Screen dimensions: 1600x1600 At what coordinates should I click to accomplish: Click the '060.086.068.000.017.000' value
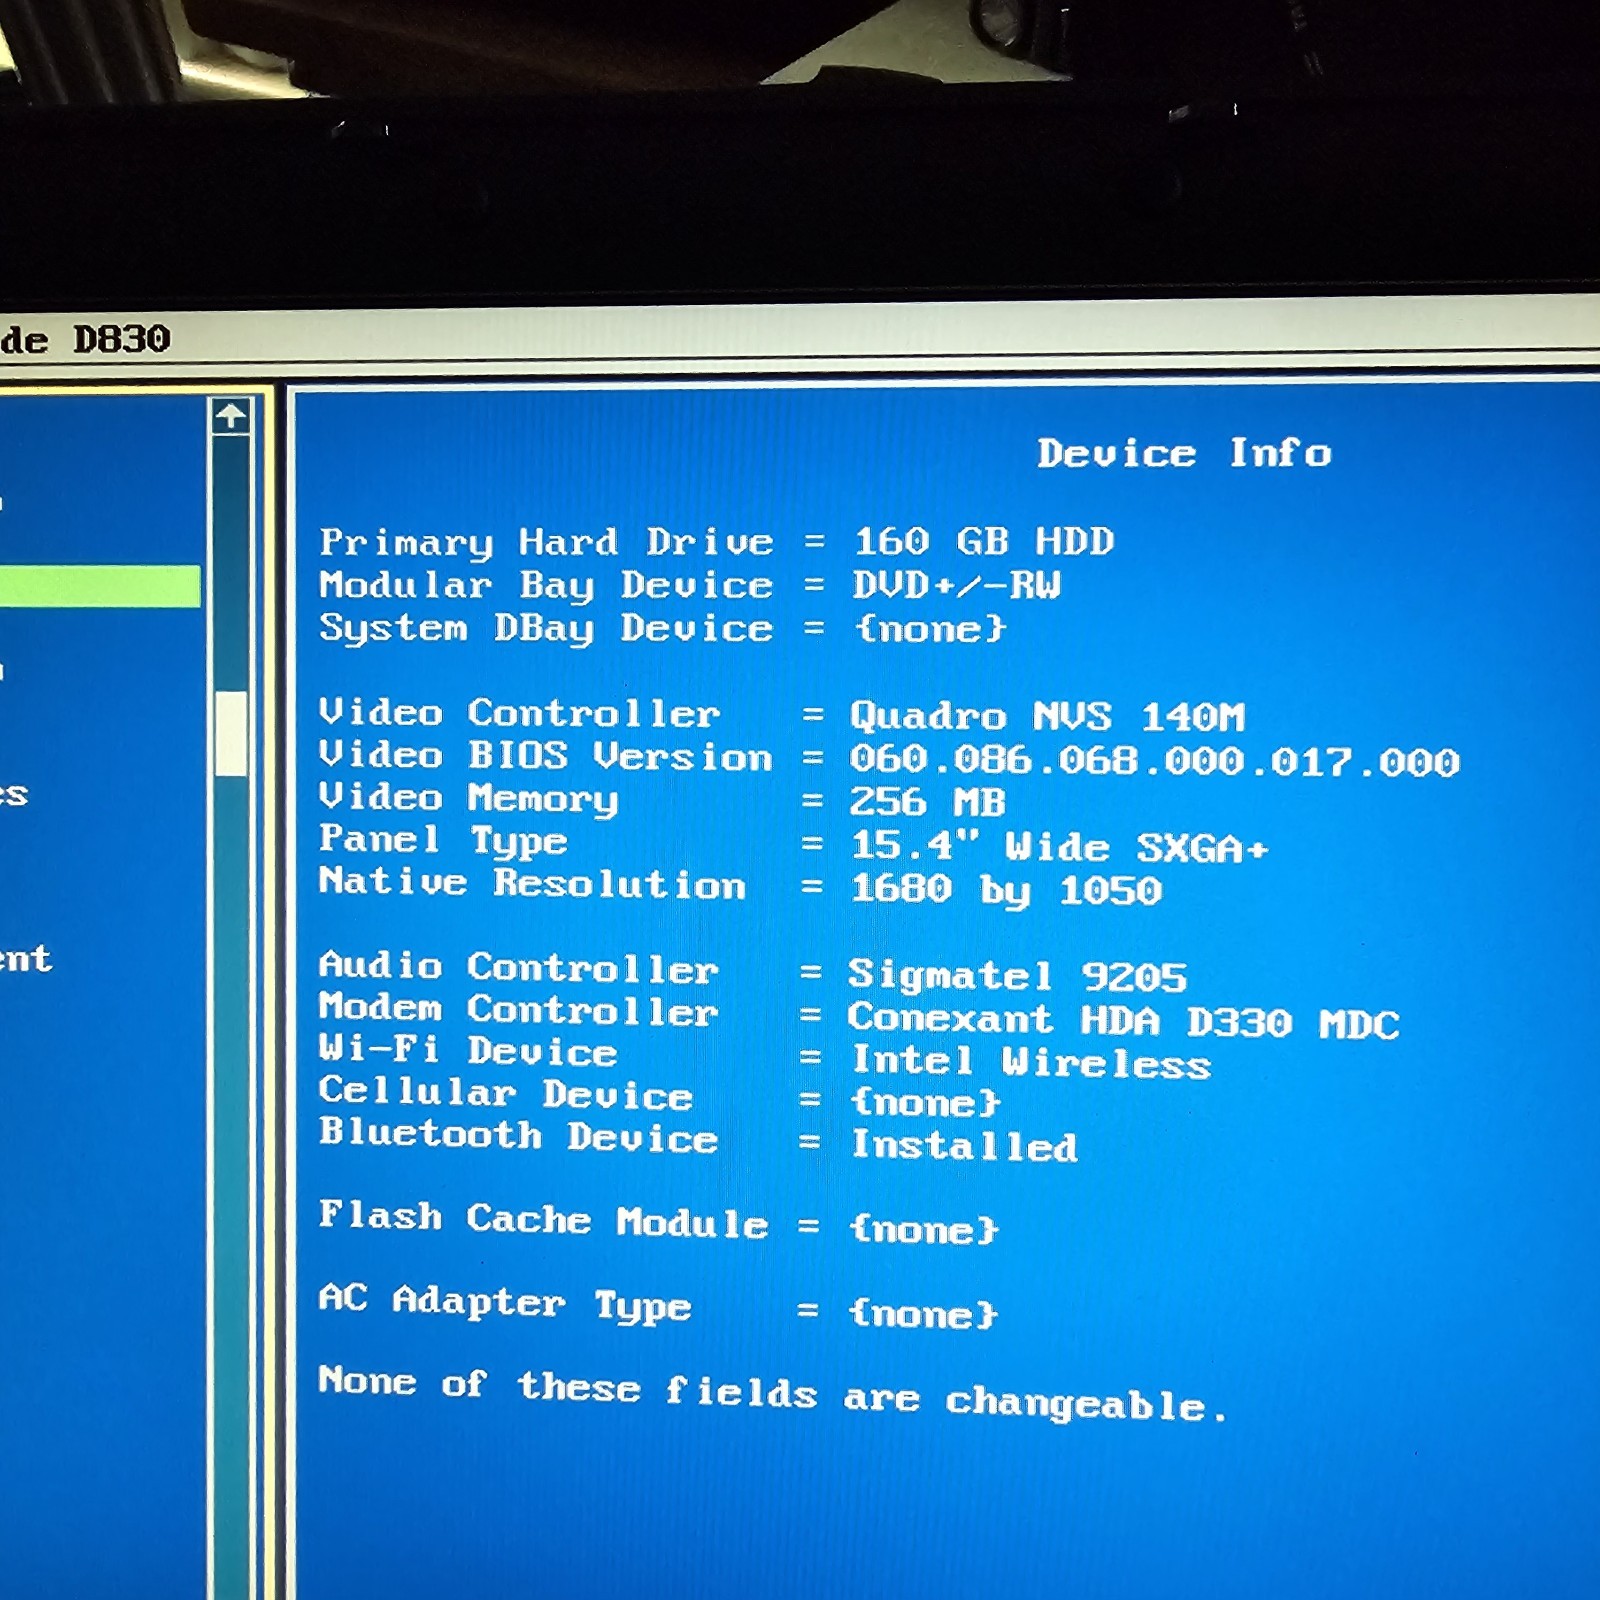tap(1154, 761)
